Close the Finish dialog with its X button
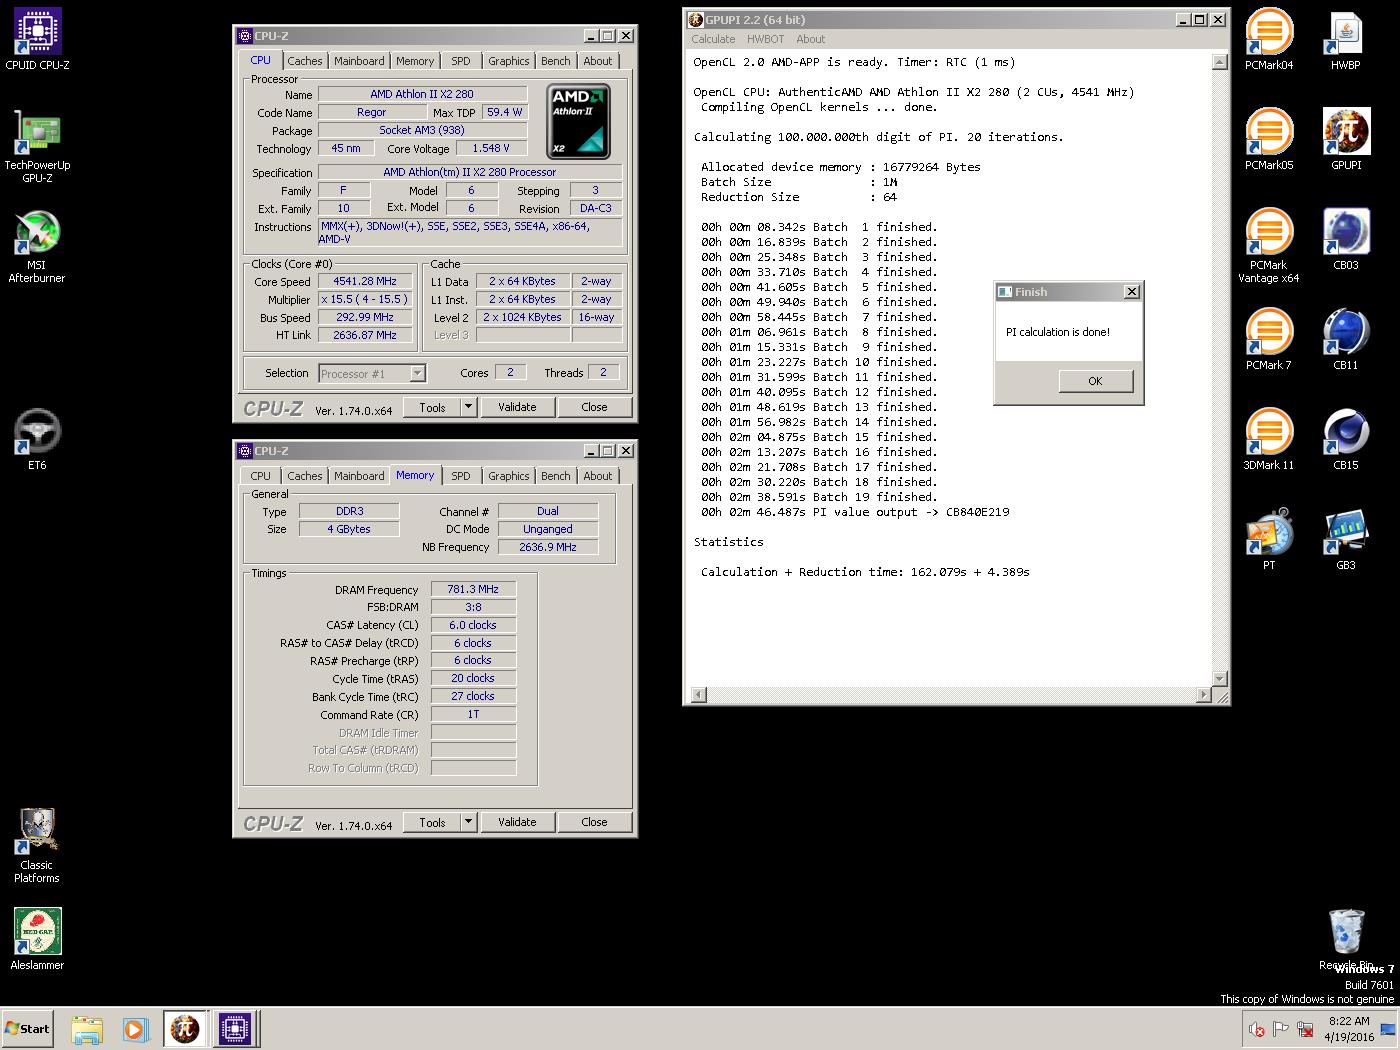The width and height of the screenshot is (1400, 1050). pyautogui.click(x=1131, y=292)
